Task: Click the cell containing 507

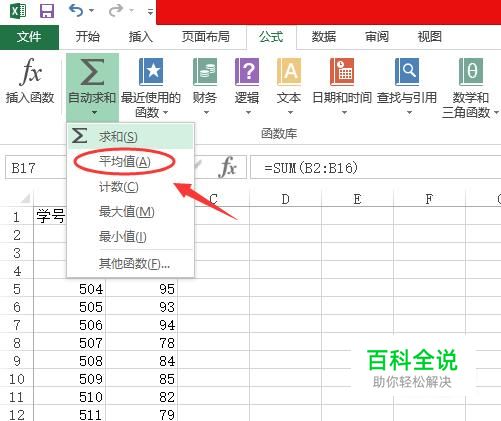Action: tap(70, 343)
